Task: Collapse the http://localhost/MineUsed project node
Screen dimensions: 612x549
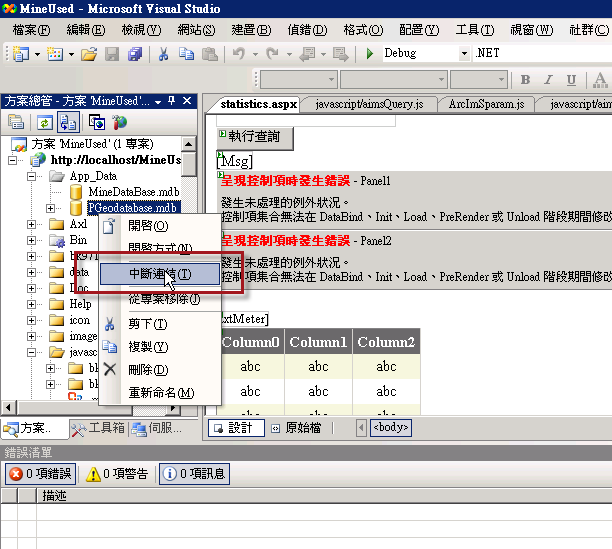Action: pos(12,160)
